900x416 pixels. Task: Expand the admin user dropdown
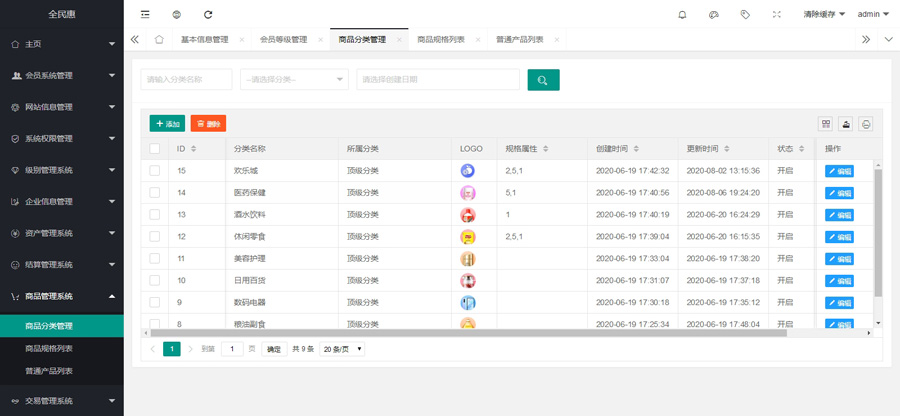click(x=873, y=15)
